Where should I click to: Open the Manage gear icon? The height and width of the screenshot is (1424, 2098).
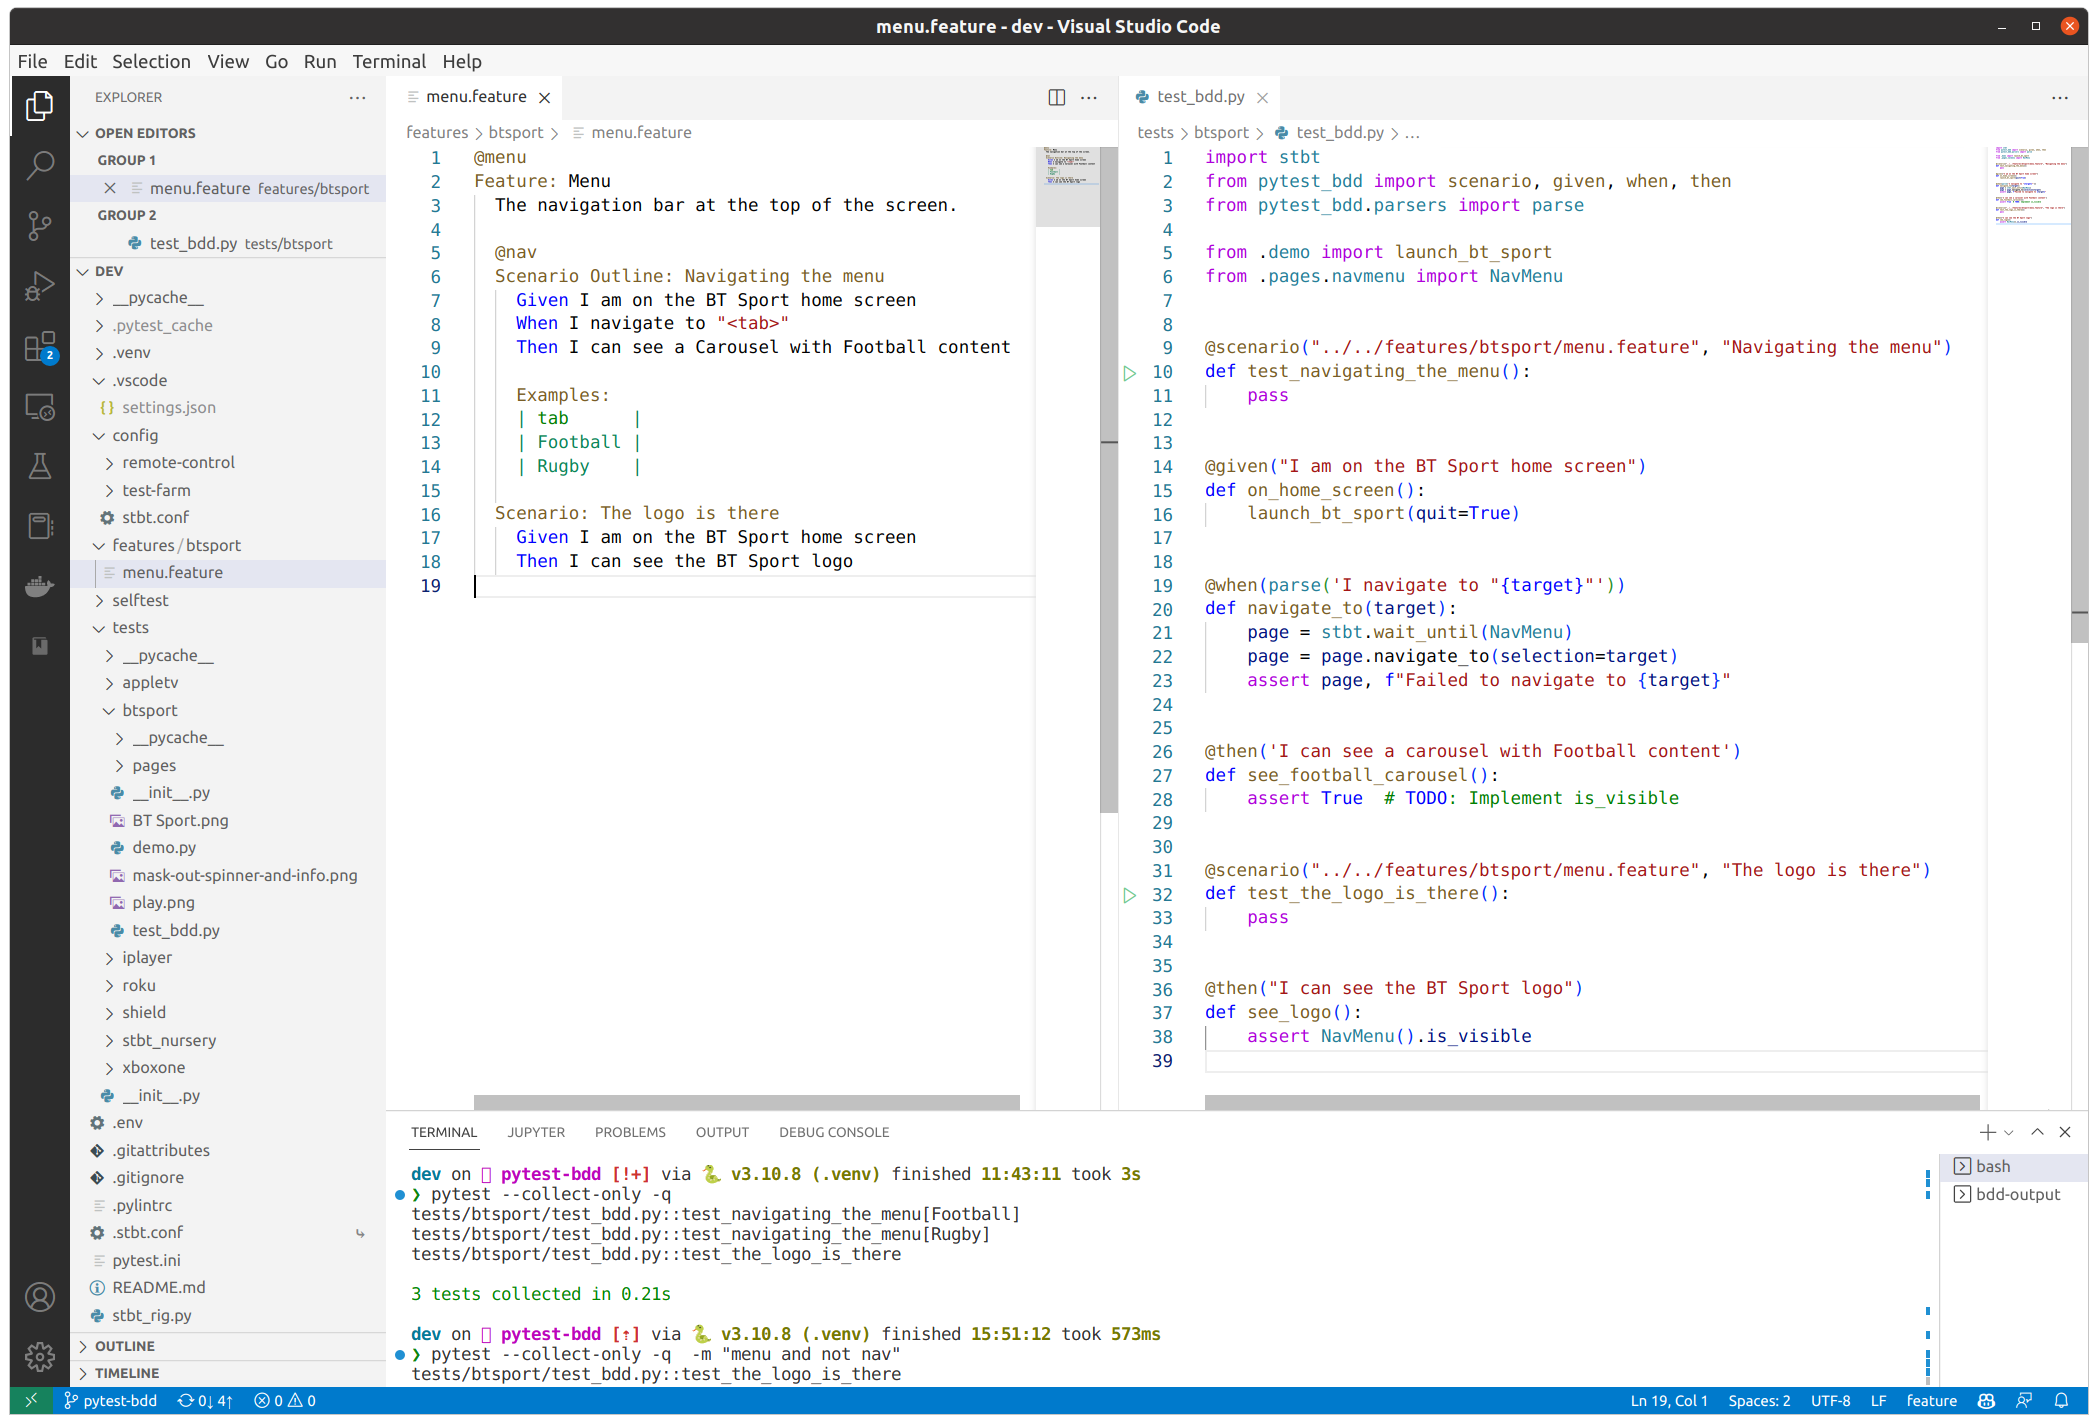click(39, 1357)
